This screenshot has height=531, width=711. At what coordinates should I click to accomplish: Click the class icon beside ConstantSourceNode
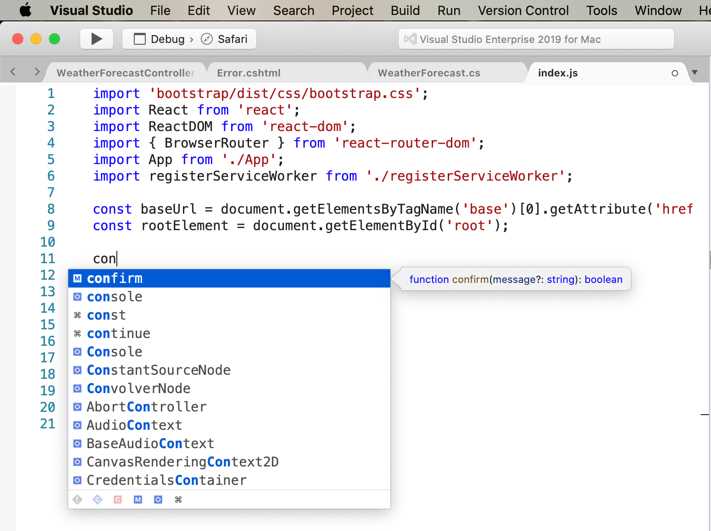[78, 370]
